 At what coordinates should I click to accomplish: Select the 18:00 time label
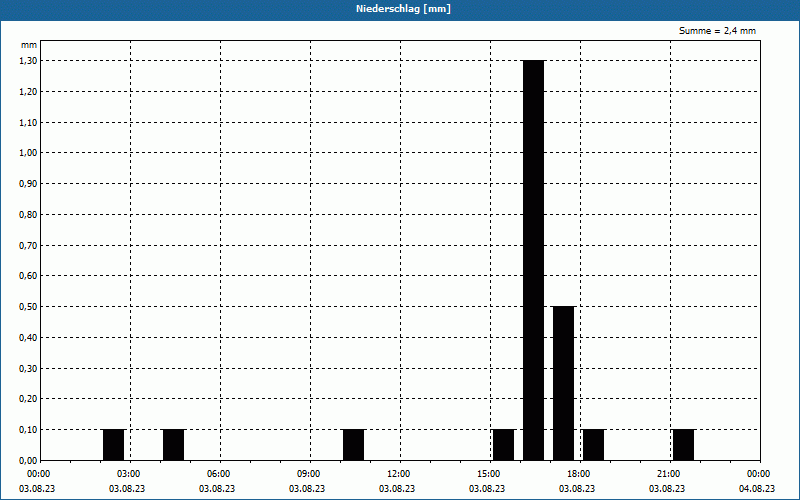(x=579, y=474)
